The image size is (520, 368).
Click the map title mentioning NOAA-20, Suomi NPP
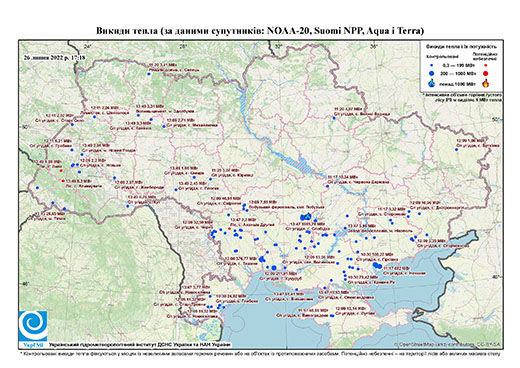click(260, 31)
